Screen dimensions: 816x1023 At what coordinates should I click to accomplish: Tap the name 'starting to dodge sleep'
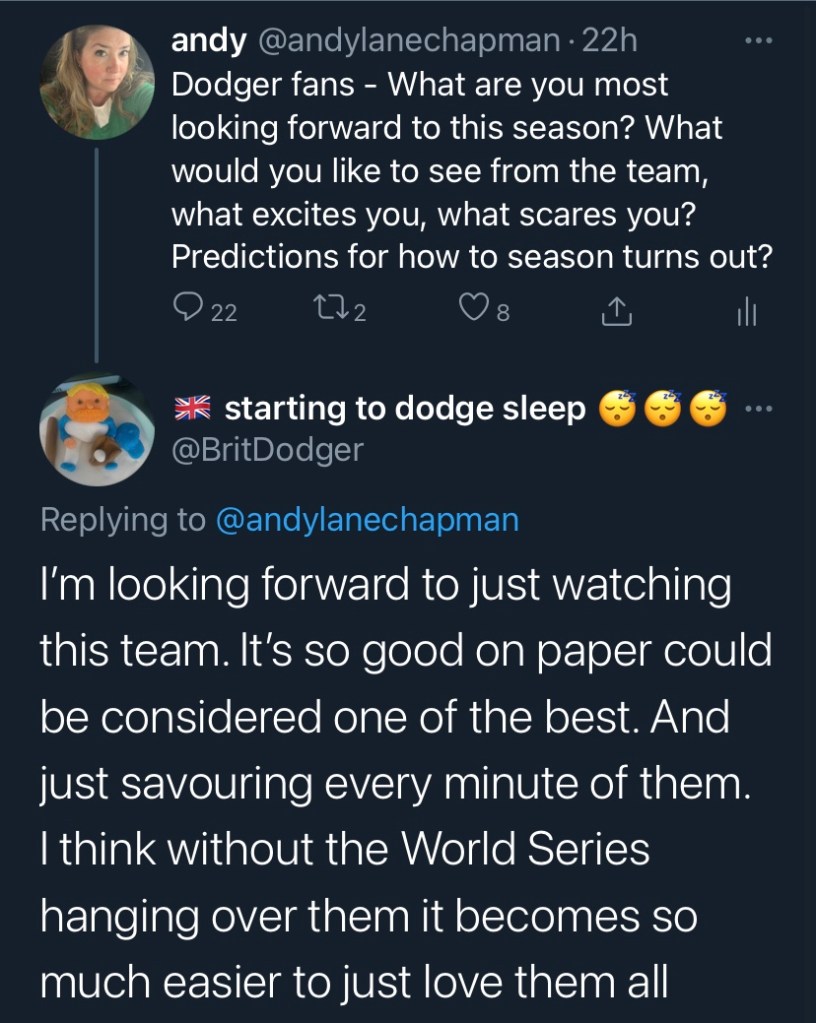click(x=404, y=409)
